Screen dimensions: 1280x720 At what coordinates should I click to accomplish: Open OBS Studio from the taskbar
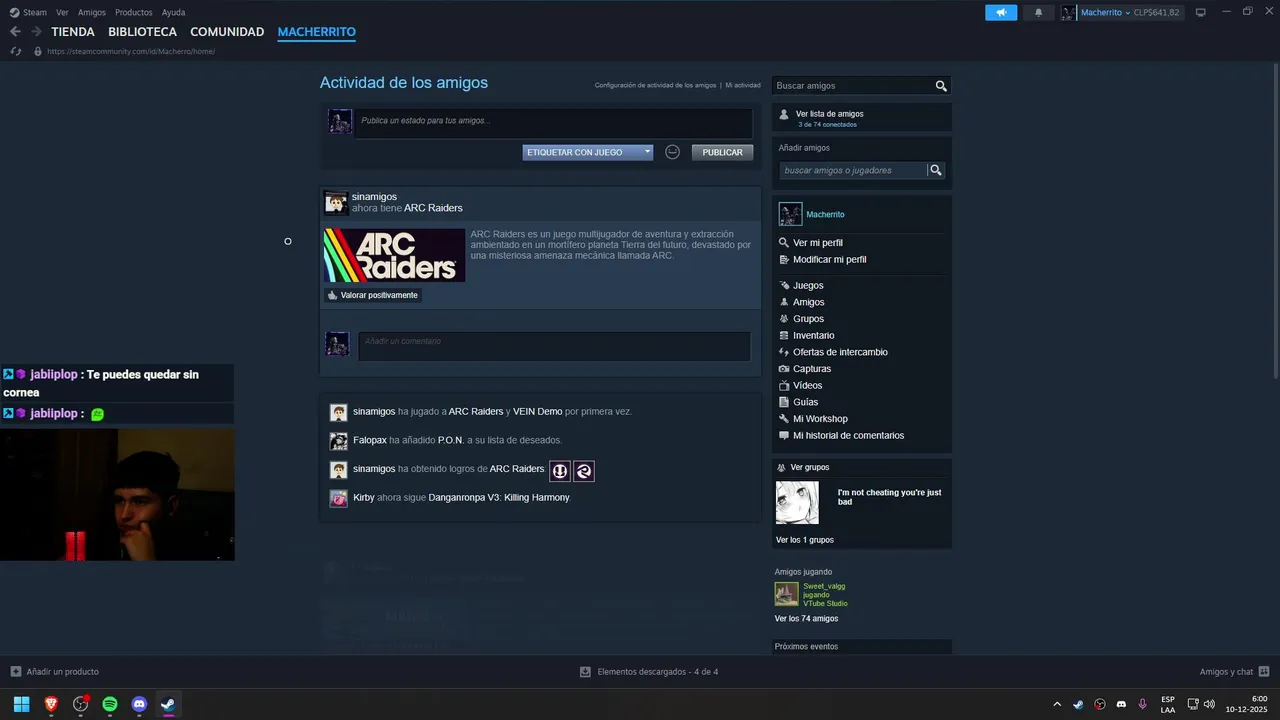pyautogui.click(x=81, y=704)
